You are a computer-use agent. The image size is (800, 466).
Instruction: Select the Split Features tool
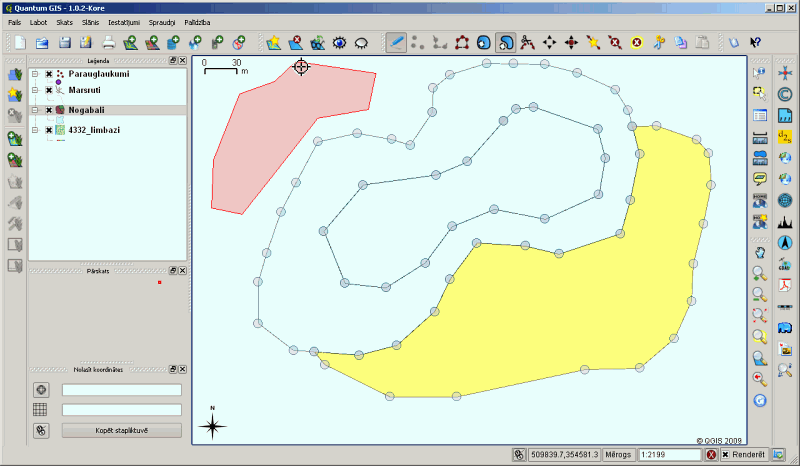pos(527,43)
